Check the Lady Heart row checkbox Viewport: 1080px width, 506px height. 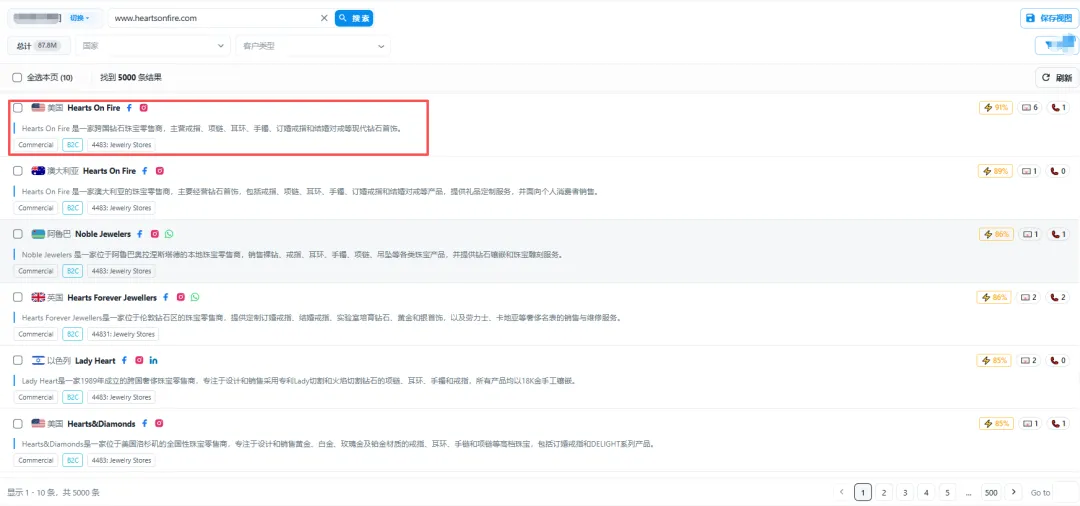pos(18,361)
